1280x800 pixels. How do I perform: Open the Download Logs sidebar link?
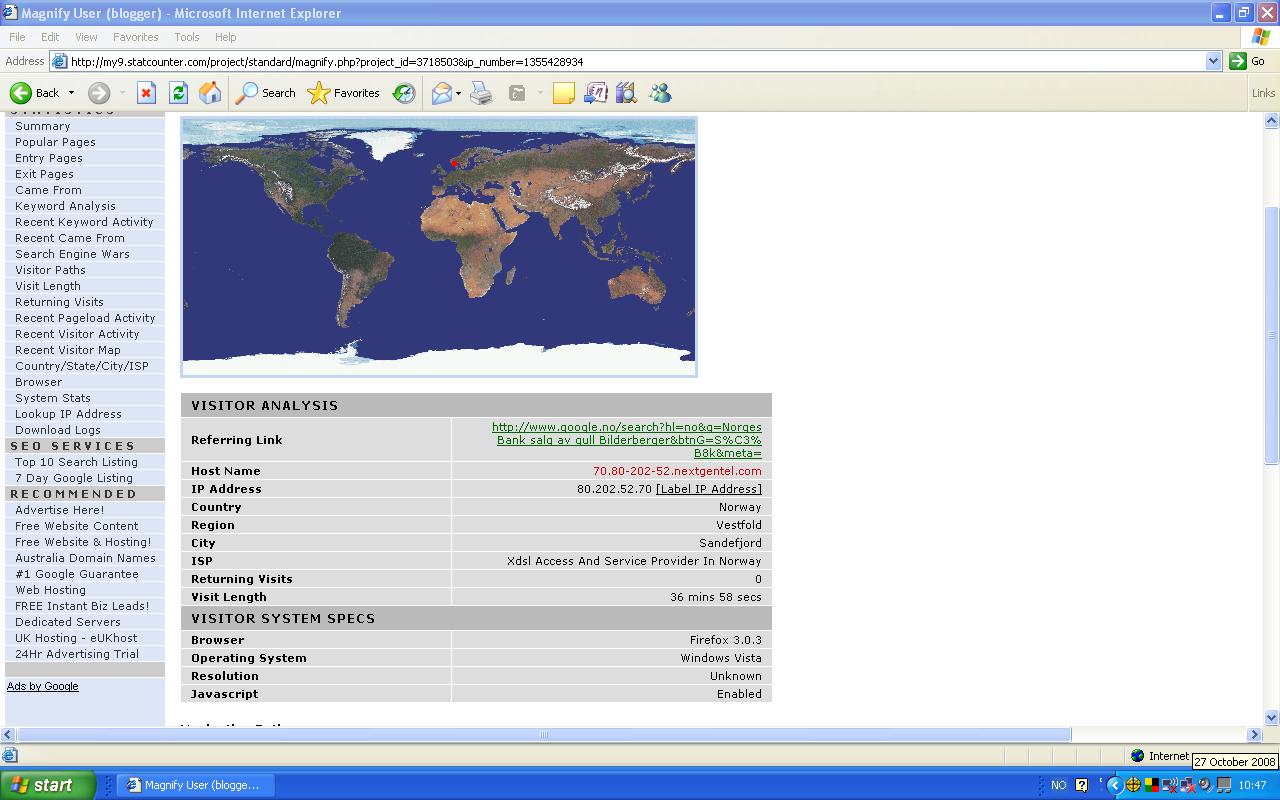point(58,430)
